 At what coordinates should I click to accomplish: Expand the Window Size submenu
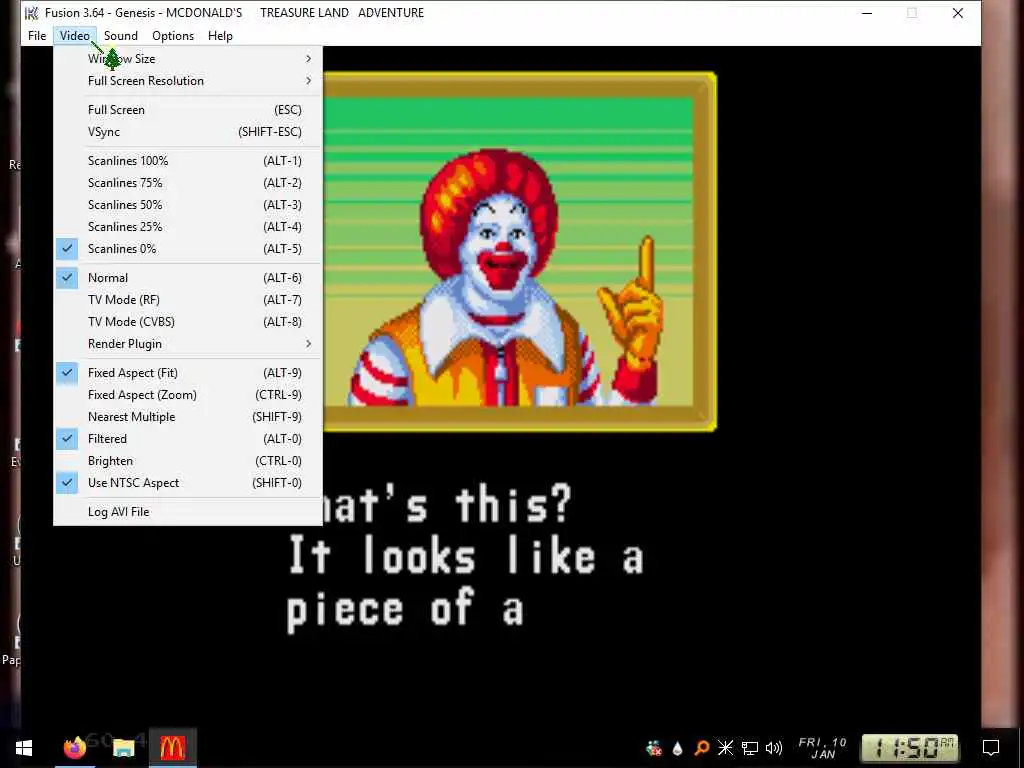point(188,59)
